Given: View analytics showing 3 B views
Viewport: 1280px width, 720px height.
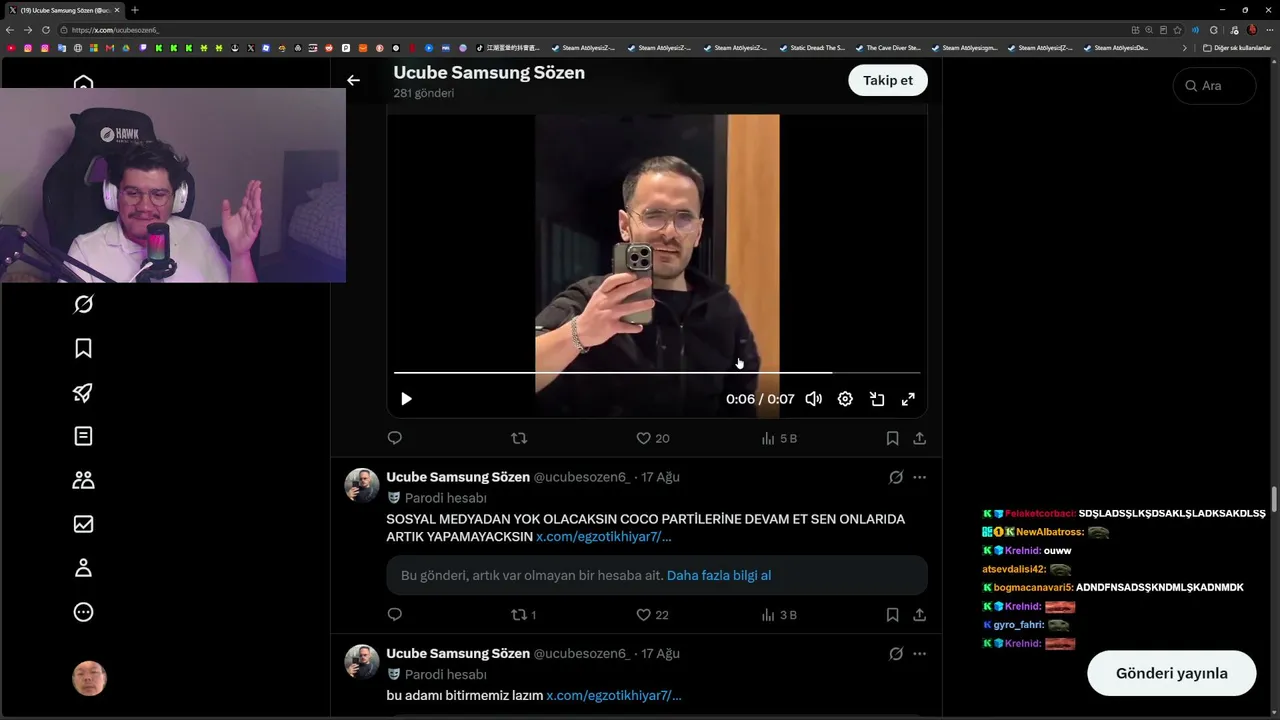Looking at the screenshot, I should point(779,615).
